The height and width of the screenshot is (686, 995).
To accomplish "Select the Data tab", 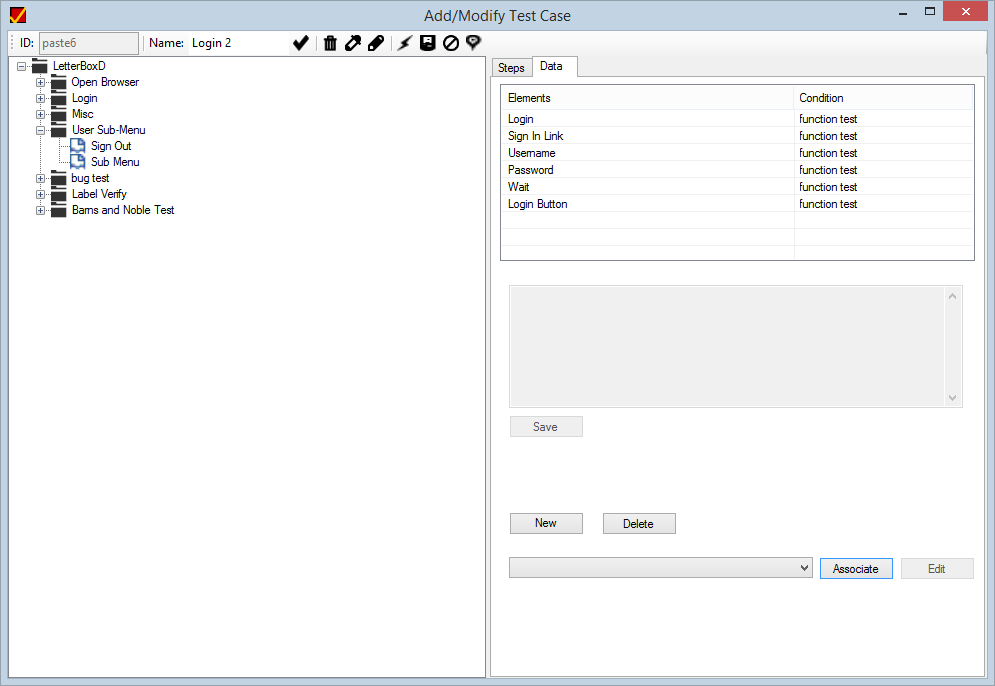I will pos(551,66).
